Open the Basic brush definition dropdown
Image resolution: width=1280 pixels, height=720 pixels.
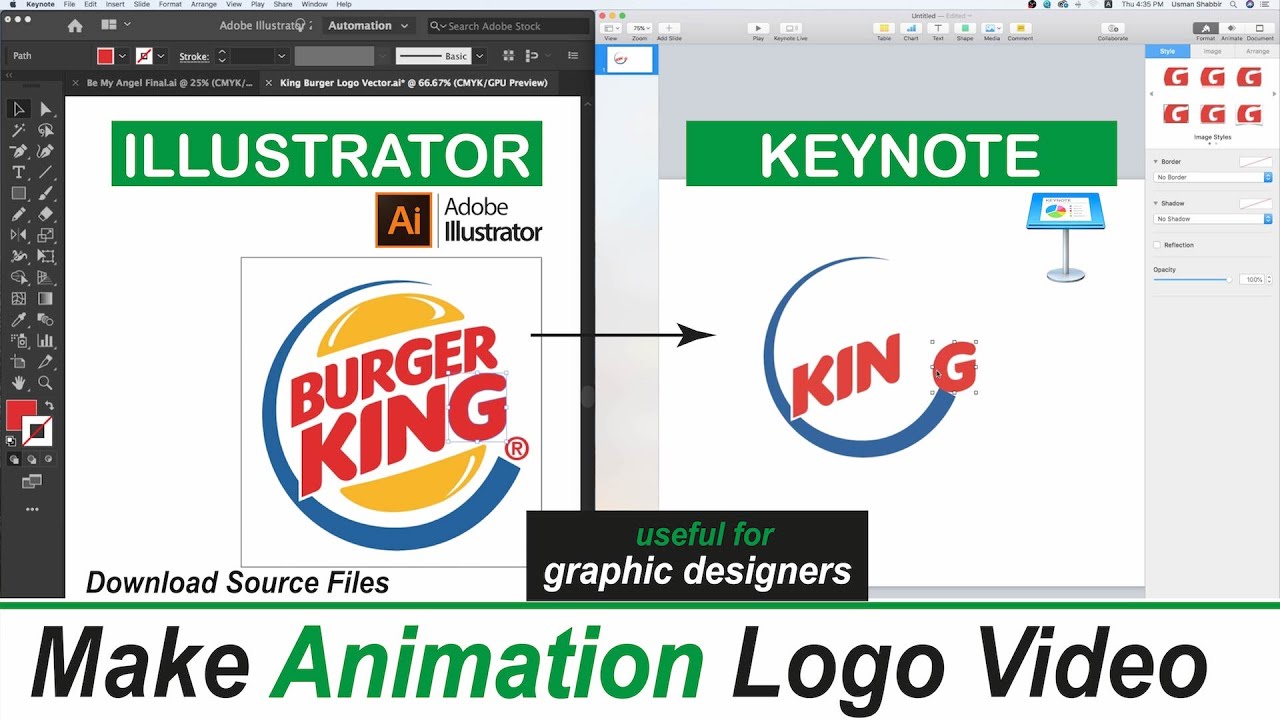pyautogui.click(x=480, y=56)
